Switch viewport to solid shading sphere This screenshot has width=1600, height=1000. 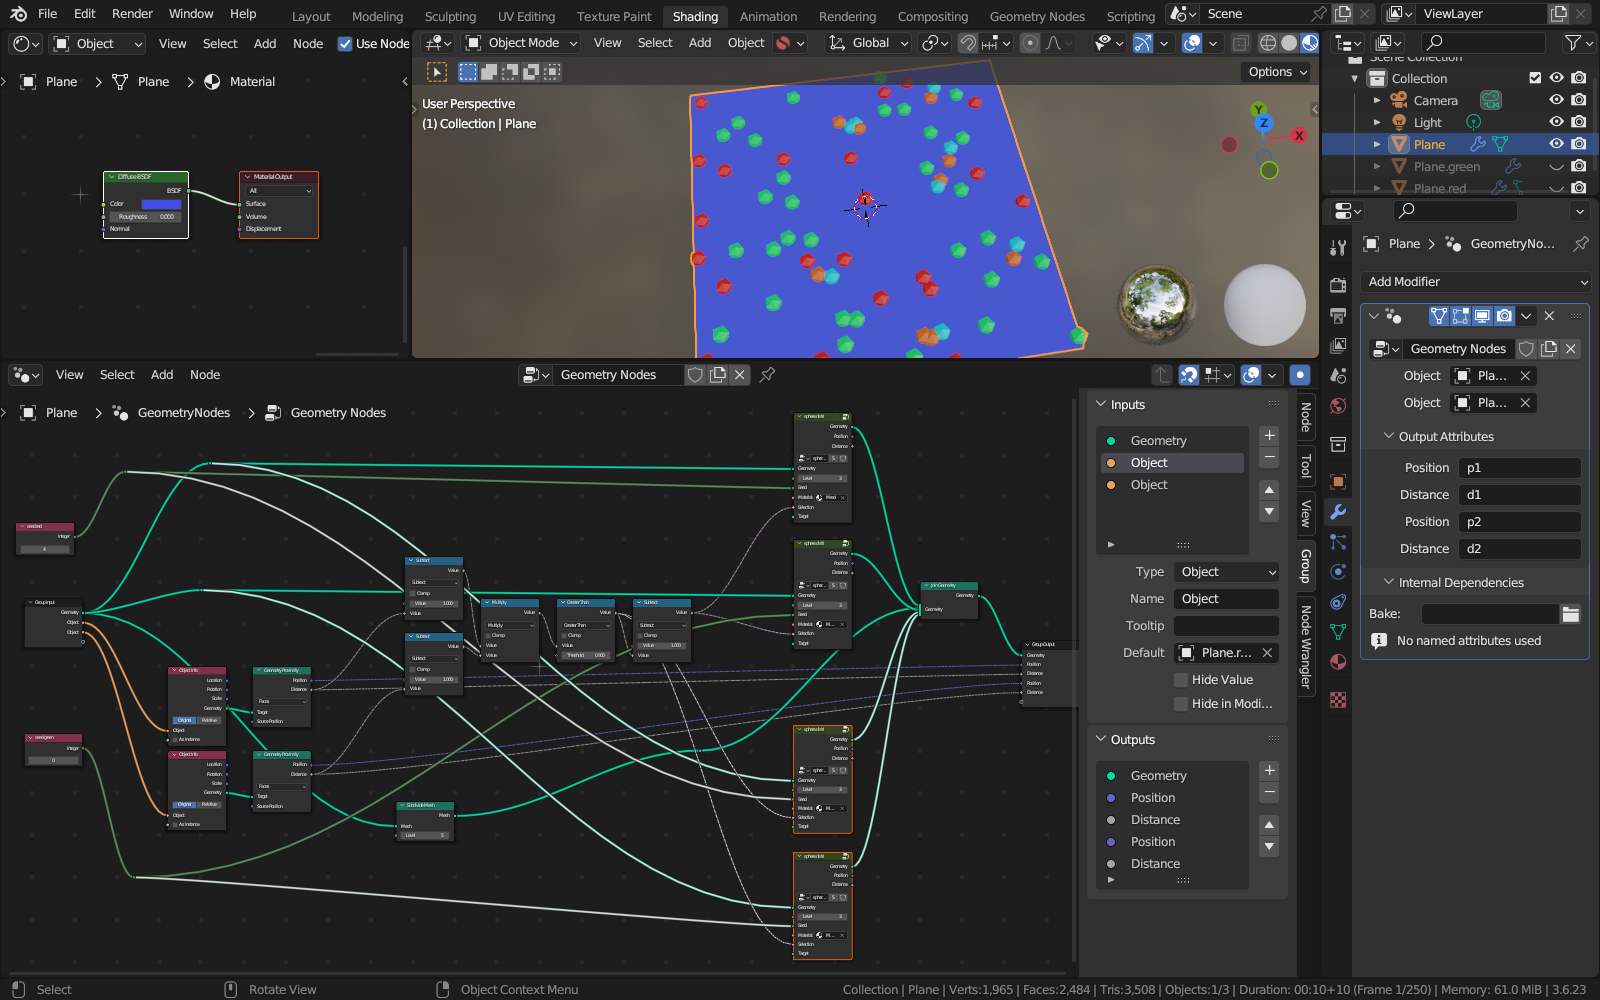[1289, 43]
